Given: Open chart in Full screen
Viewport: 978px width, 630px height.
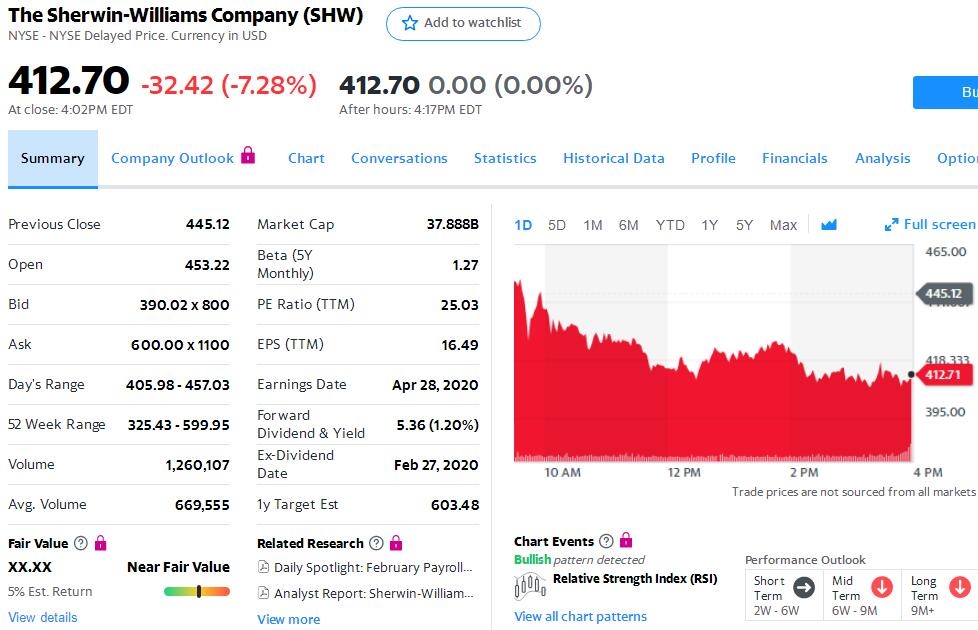Looking at the screenshot, I should [930, 225].
